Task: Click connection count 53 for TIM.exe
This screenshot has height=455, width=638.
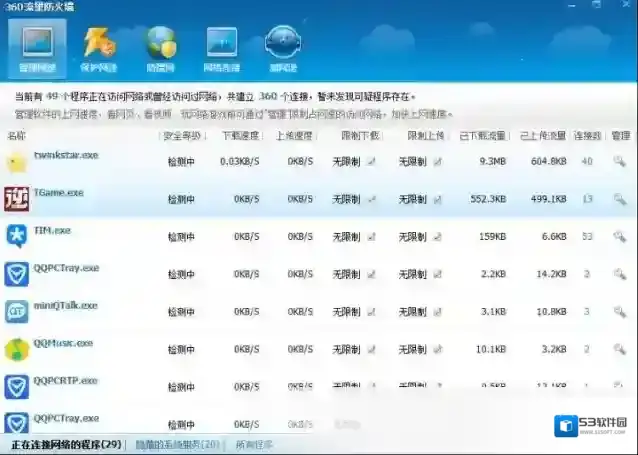Action: (587, 237)
